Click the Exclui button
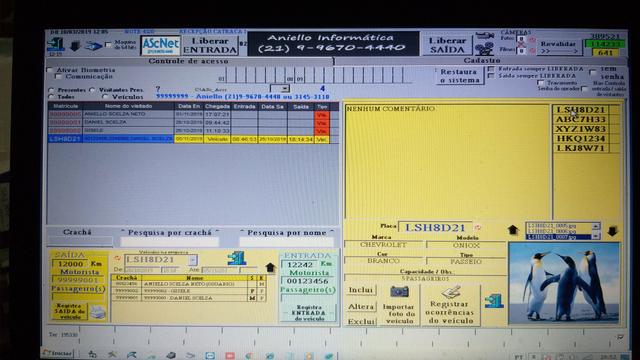640x360 pixels. 361,322
